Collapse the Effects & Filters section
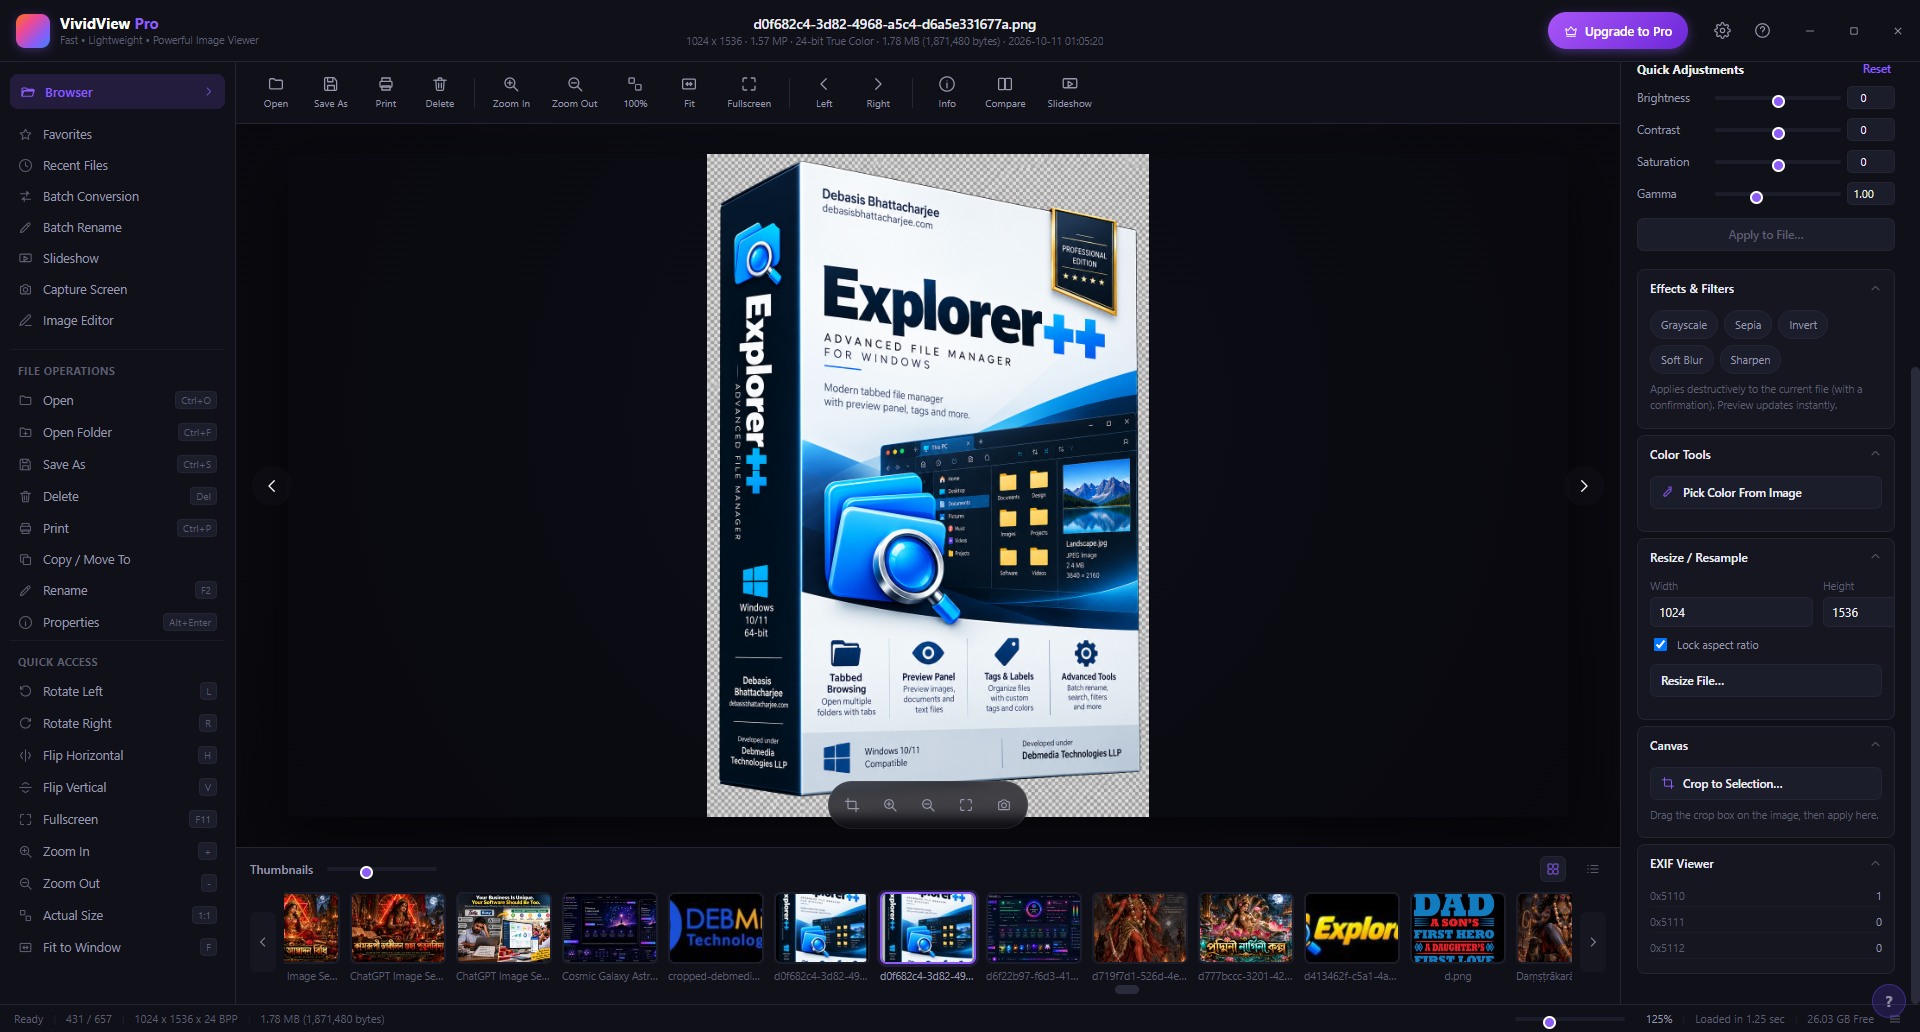Viewport: 1920px width, 1032px height. 1875,289
